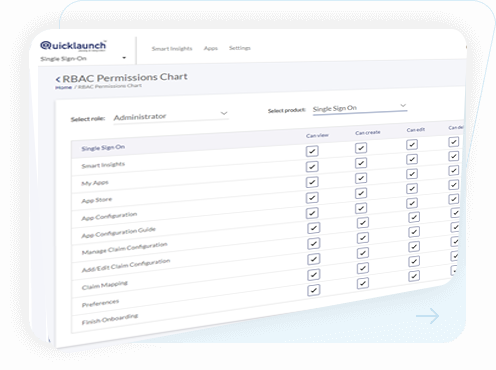Uncheck Can create for Smart Insights
The height and width of the screenshot is (370, 496).
point(361,148)
